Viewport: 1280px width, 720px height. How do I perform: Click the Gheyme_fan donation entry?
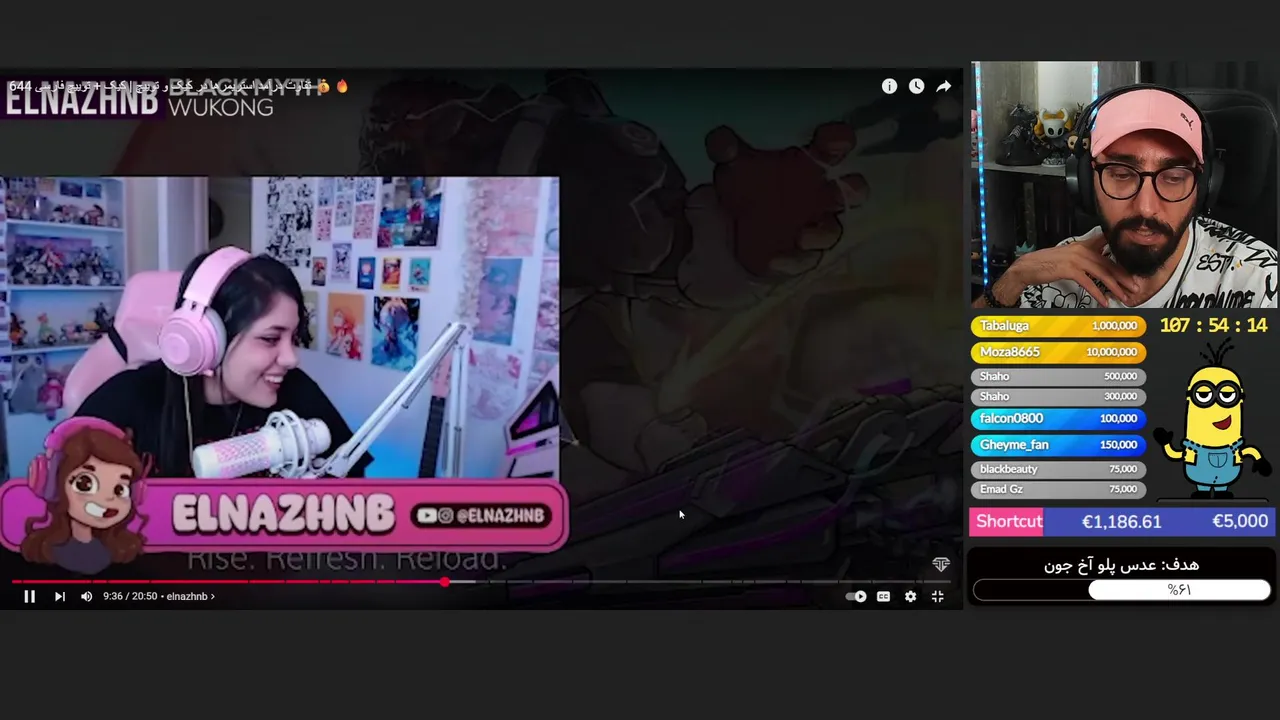(1058, 444)
